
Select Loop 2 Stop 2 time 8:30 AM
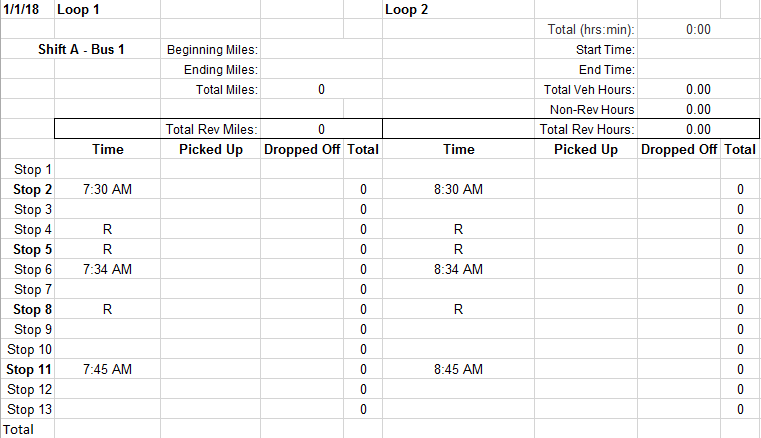tap(458, 189)
